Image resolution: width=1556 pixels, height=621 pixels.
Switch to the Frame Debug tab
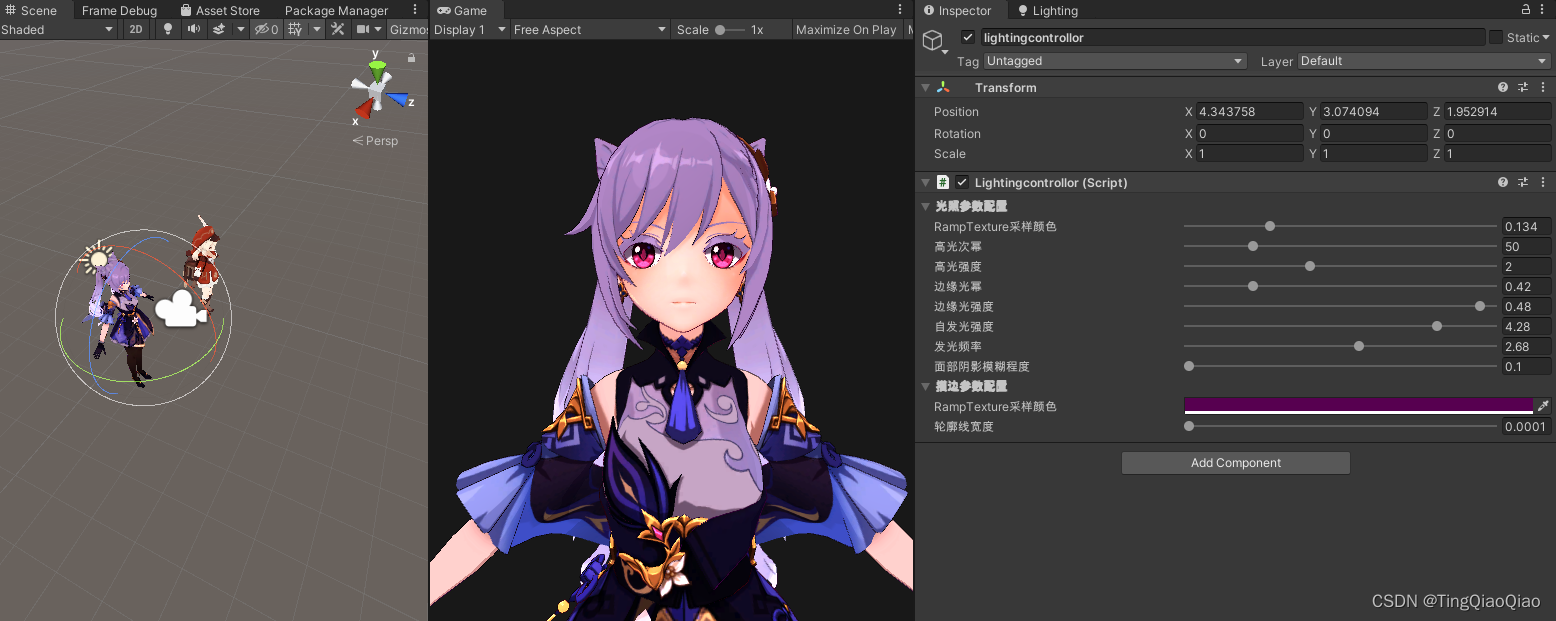click(119, 10)
